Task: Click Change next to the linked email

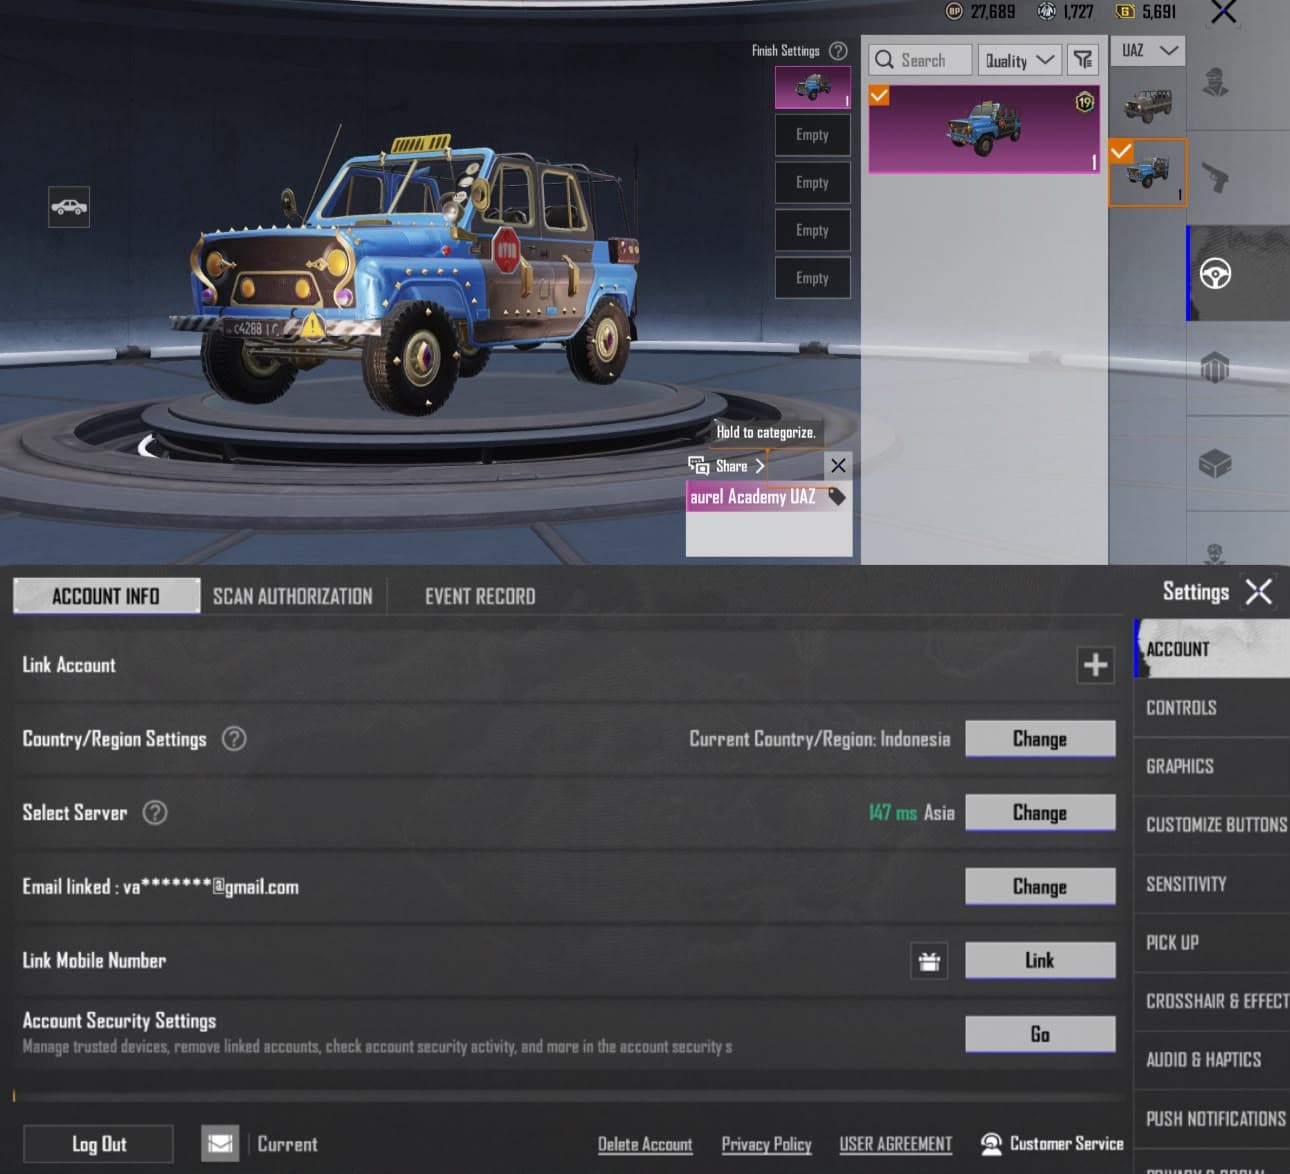Action: click(1040, 886)
